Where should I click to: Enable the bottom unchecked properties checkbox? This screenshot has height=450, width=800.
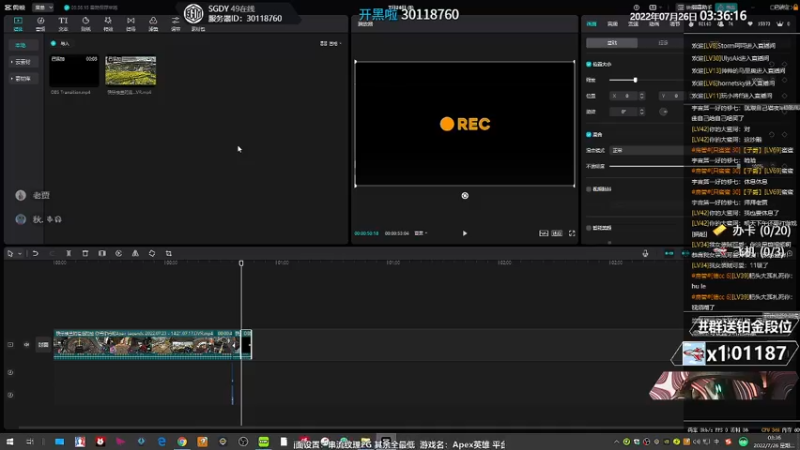589,228
